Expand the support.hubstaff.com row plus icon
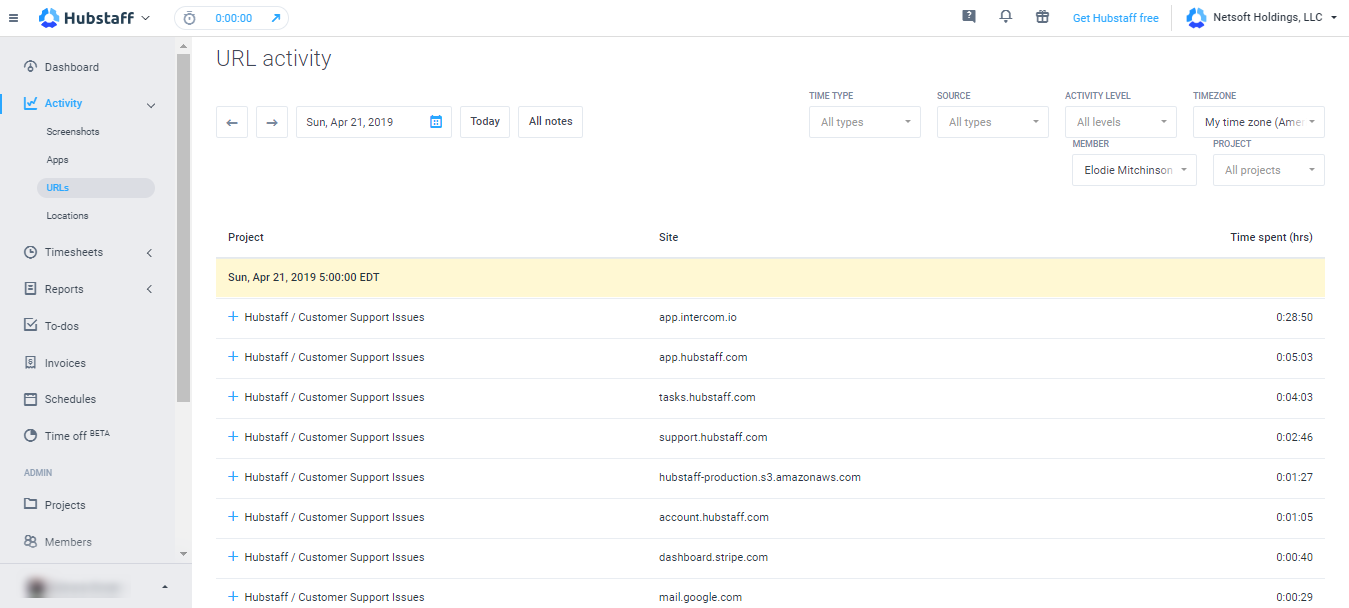 pos(234,437)
